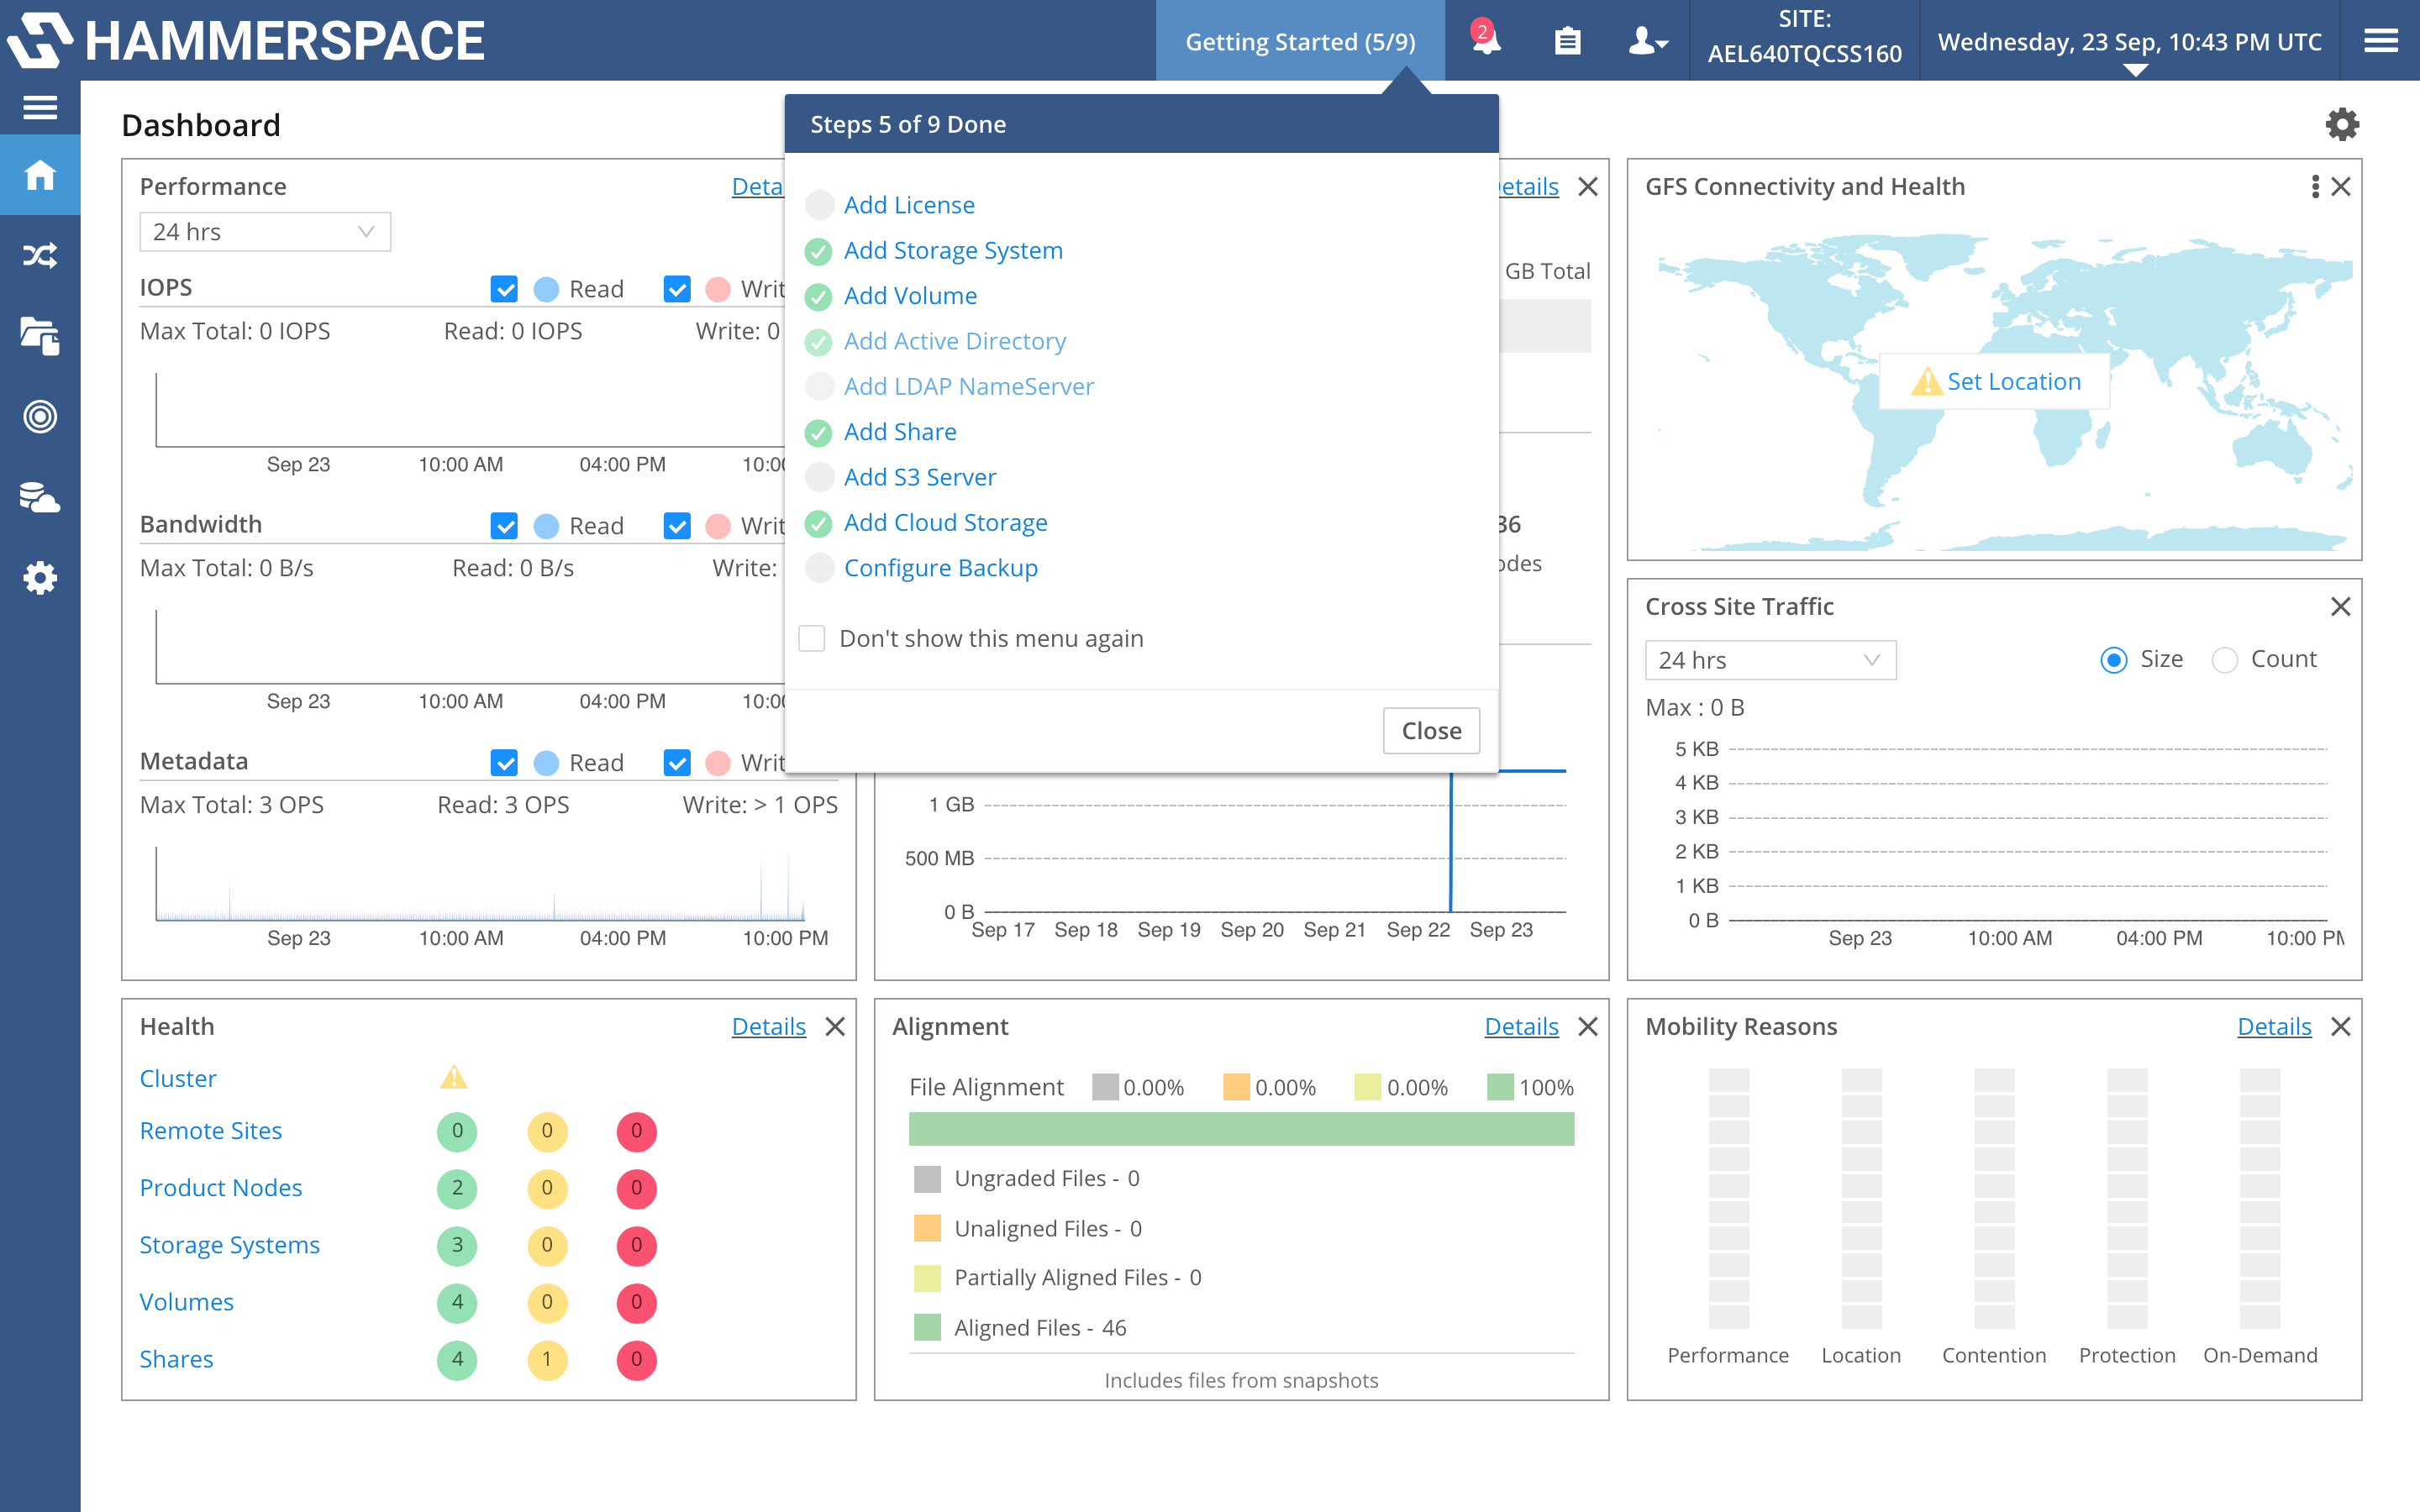The image size is (2420, 1512).
Task: Click green 100% aligned legend swatch
Action: coord(1500,1087)
